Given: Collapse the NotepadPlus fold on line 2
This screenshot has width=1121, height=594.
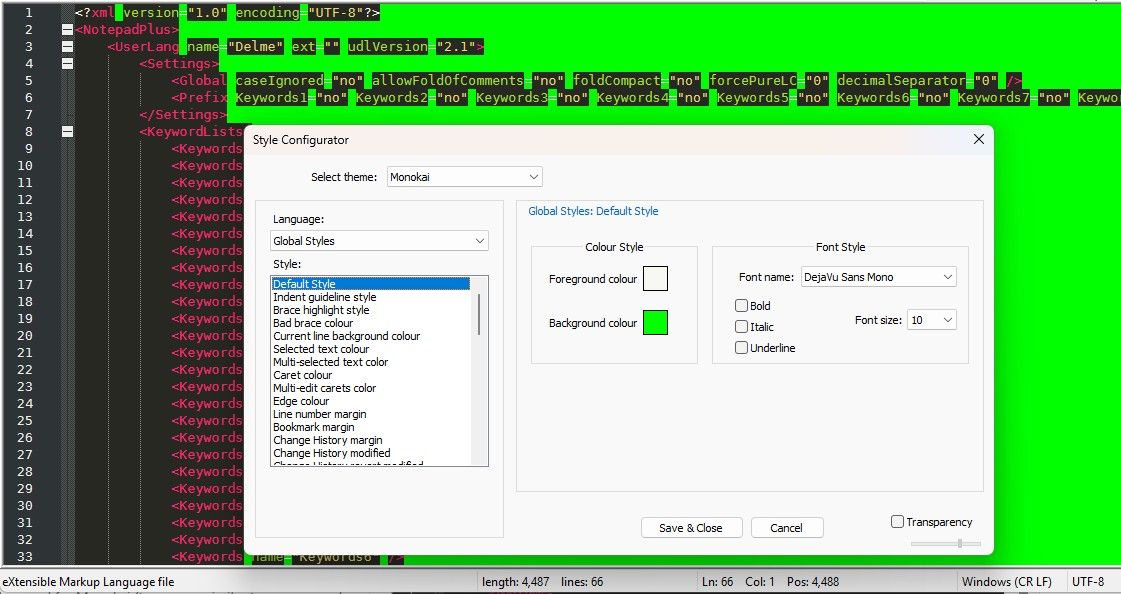Looking at the screenshot, I should 67,29.
